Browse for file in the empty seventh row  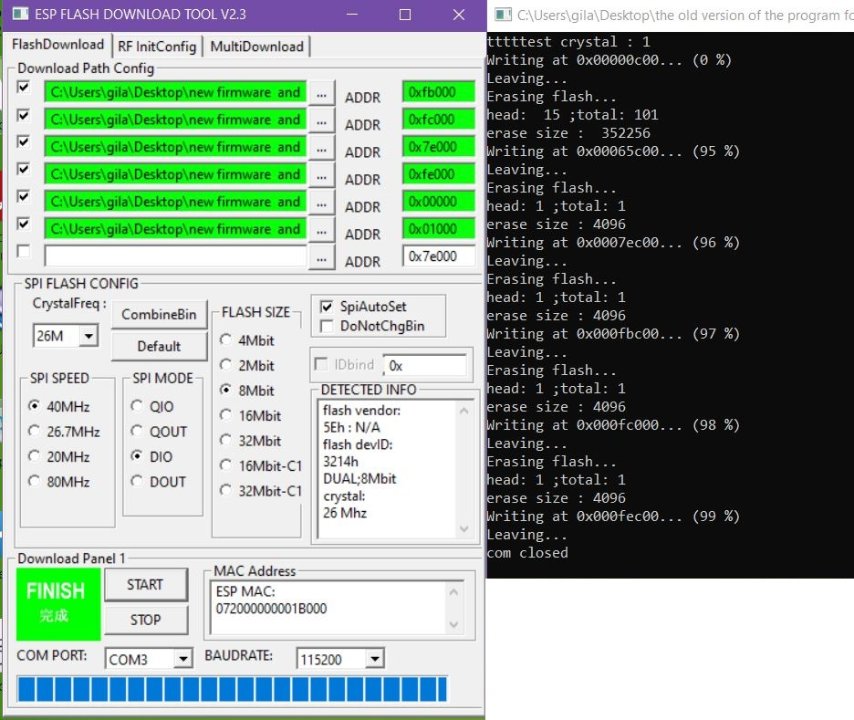pos(321,259)
